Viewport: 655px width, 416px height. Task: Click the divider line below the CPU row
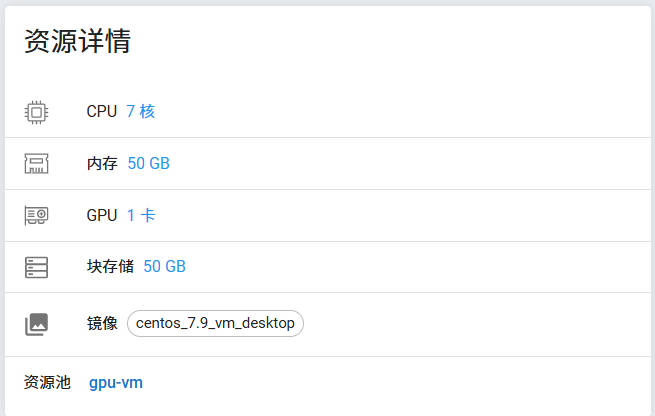pos(328,138)
